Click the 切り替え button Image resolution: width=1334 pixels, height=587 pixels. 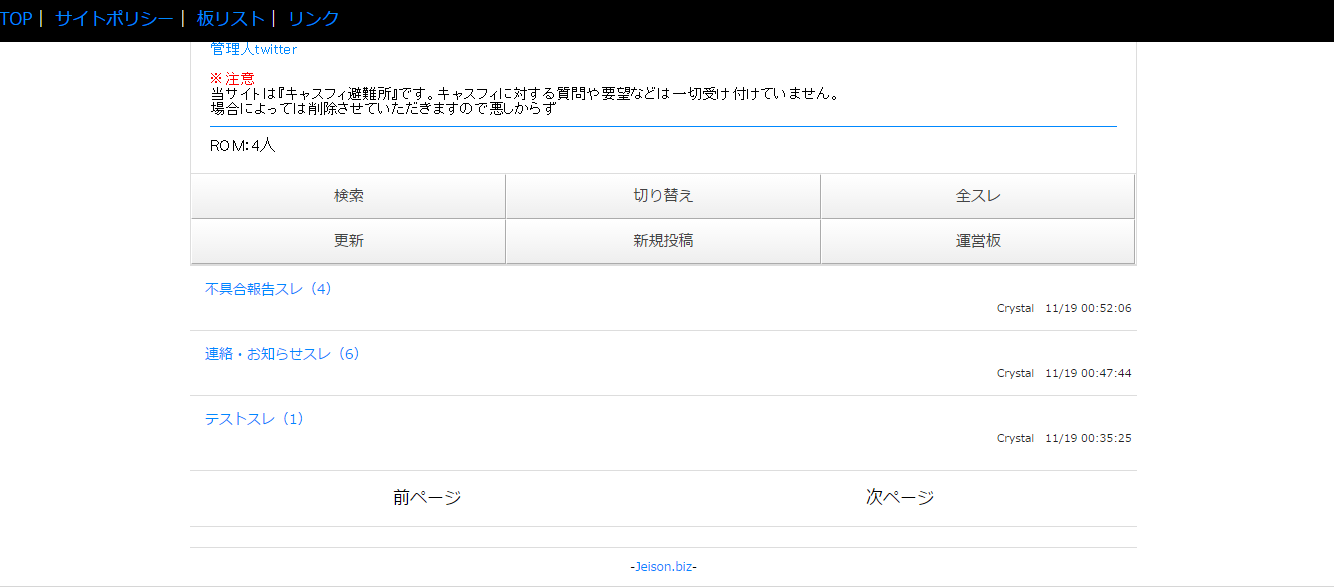tap(663, 196)
